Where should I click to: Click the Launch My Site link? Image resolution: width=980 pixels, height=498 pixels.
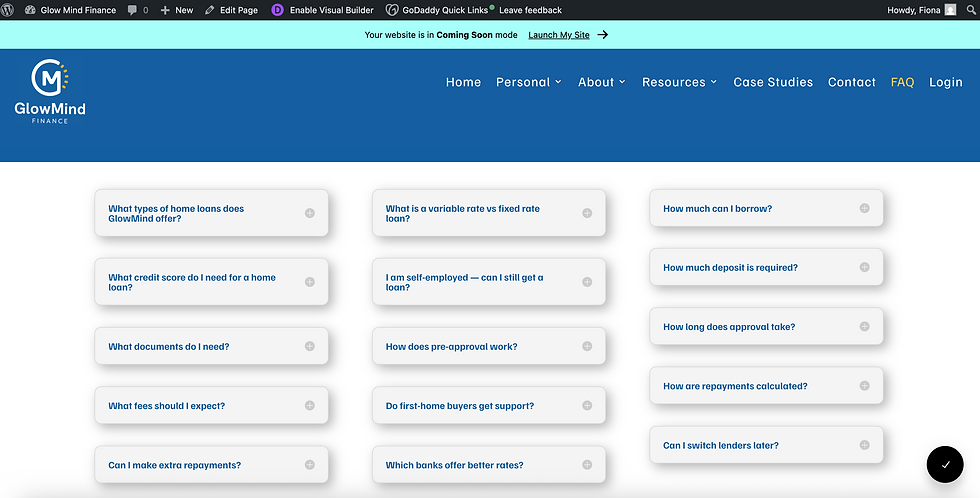click(x=559, y=35)
